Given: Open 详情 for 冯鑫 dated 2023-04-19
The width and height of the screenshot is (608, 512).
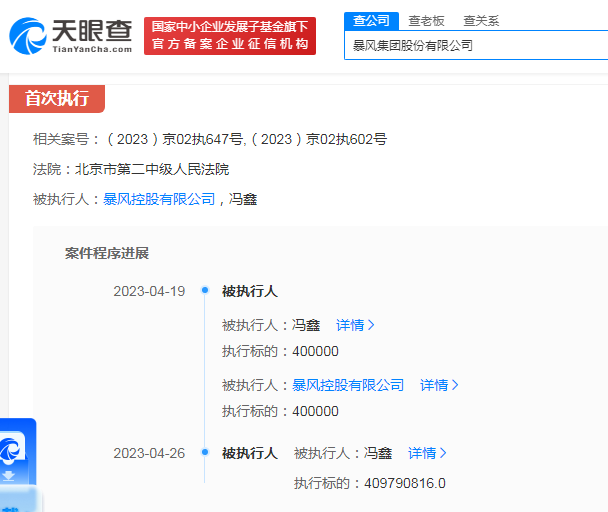Looking at the screenshot, I should pos(355,325).
